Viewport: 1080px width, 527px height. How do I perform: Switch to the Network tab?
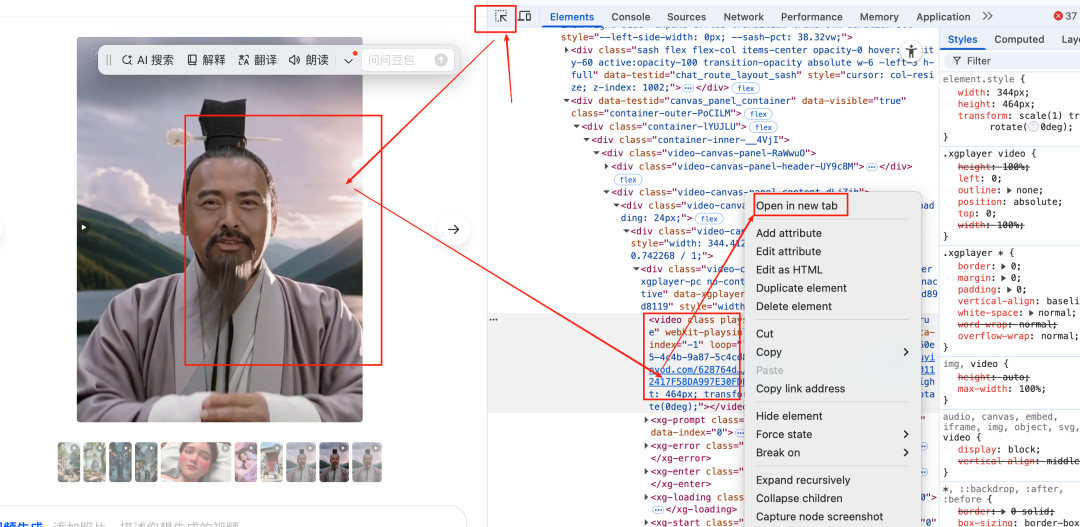point(743,17)
